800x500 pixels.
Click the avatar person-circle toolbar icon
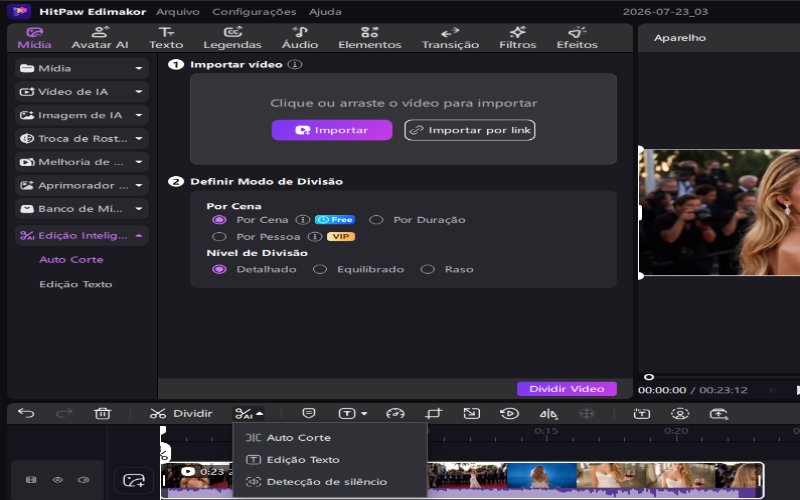pyautogui.click(x=680, y=414)
